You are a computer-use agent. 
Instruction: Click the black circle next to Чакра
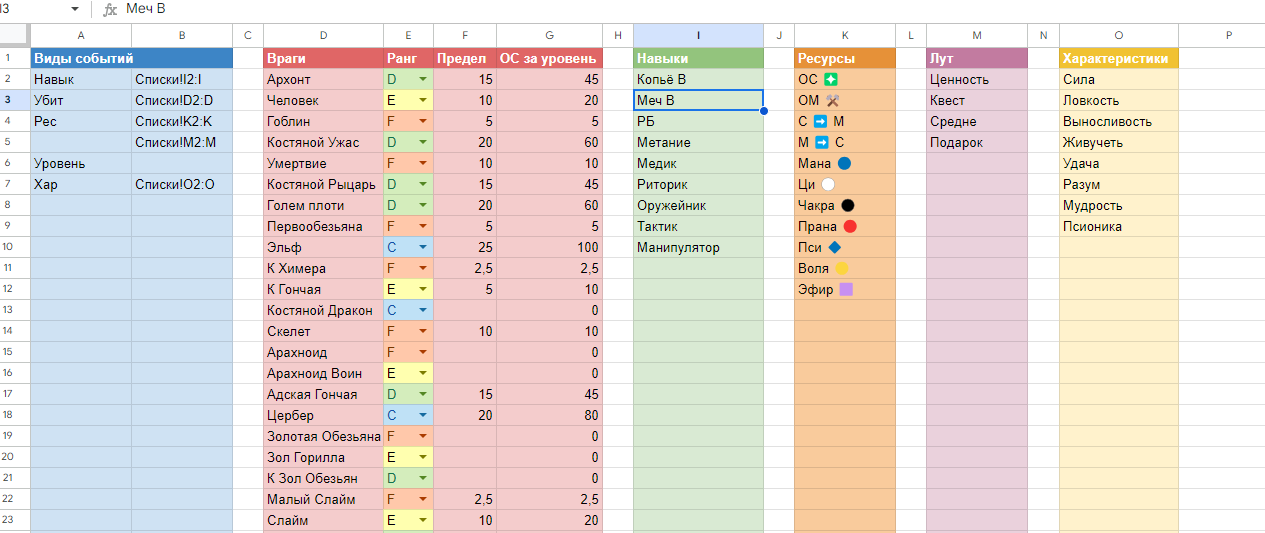click(848, 205)
